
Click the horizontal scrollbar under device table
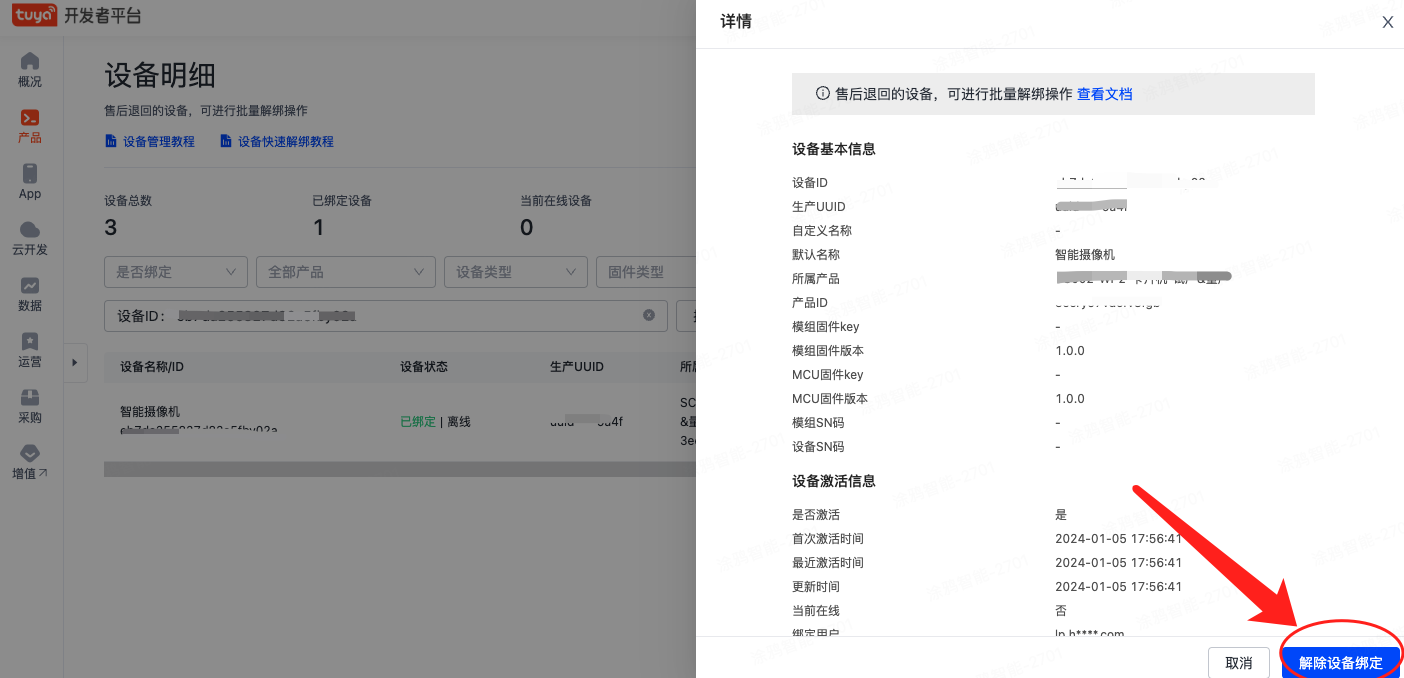point(400,469)
